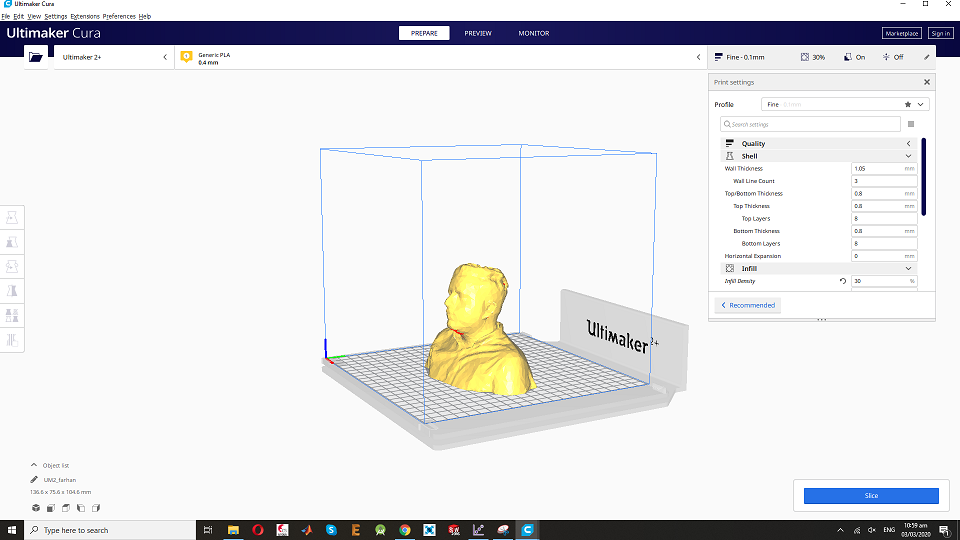
Task: Open Chrome from the taskbar
Action: [x=405, y=530]
